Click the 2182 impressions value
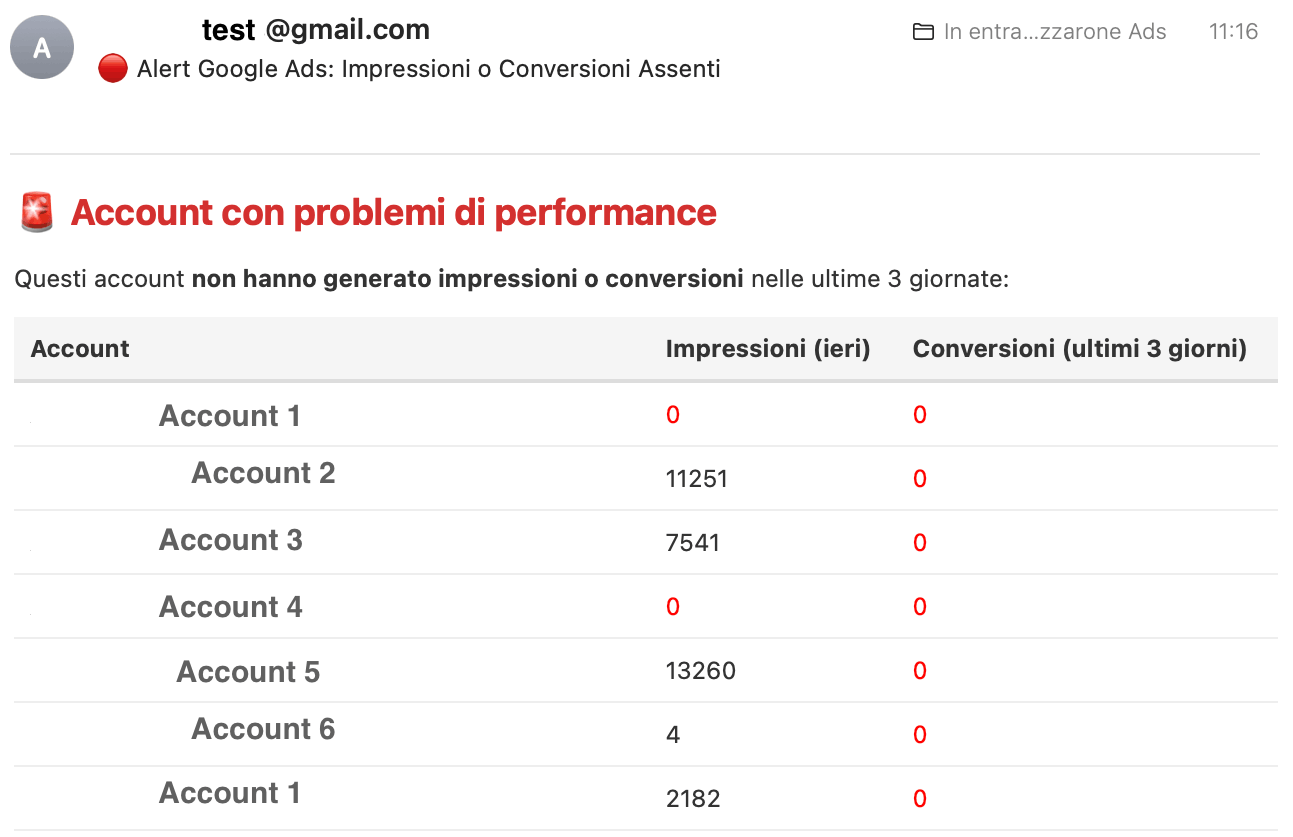This screenshot has height=837, width=1293. 692,799
